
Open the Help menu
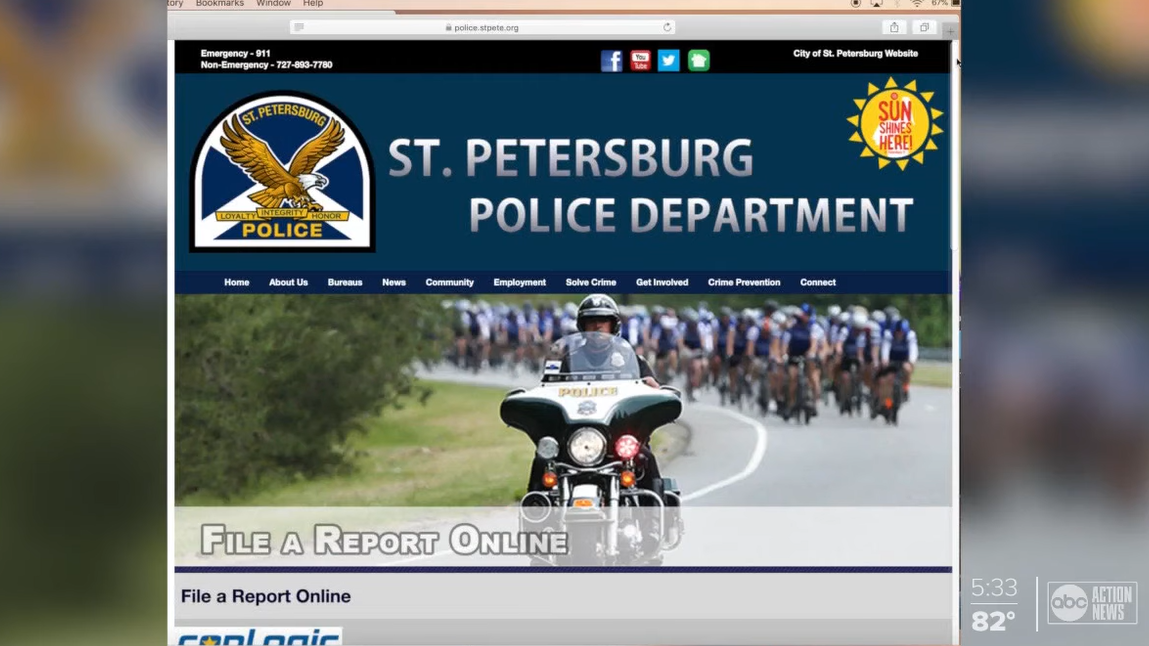[x=313, y=4]
